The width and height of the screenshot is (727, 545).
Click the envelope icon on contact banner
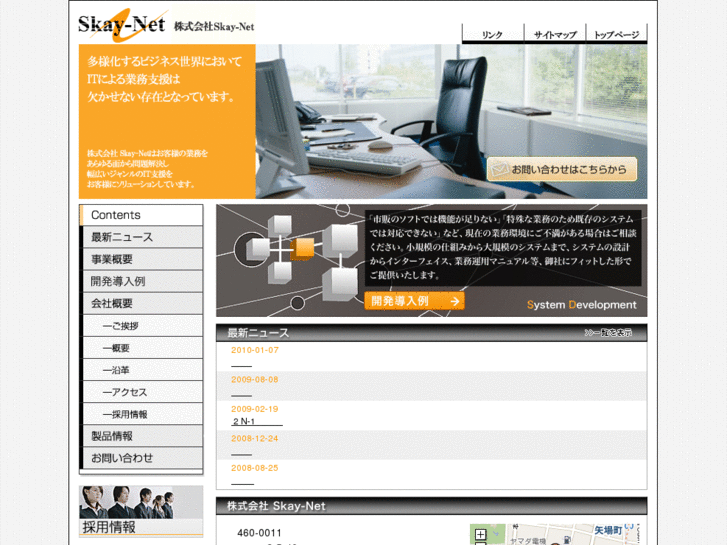[499, 169]
